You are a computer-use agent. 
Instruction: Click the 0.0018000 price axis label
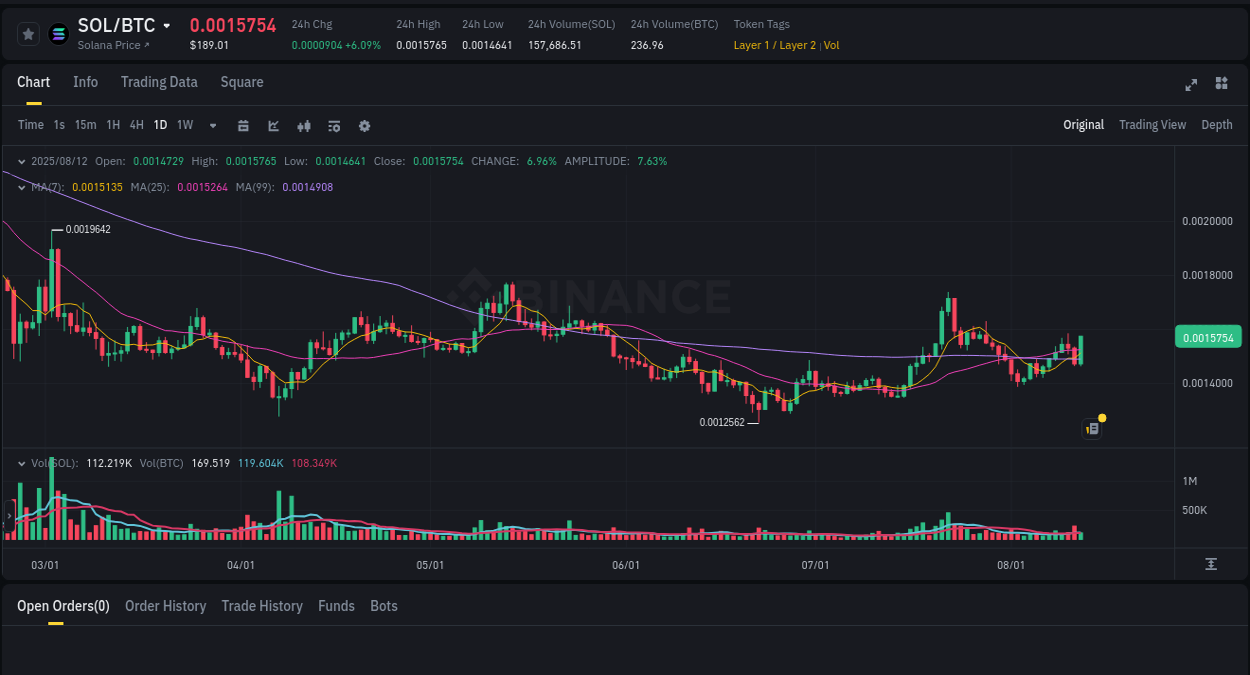[x=1207, y=275]
